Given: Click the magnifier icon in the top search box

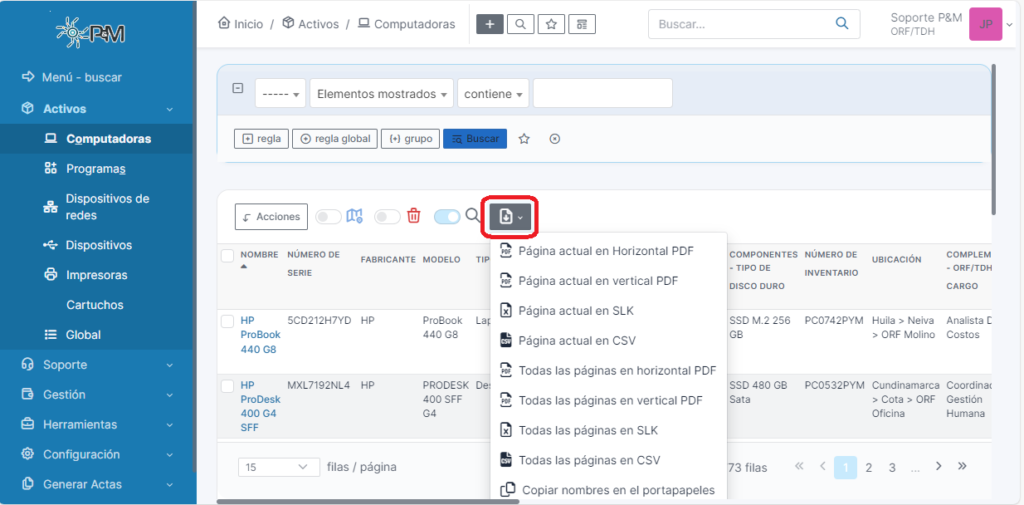Looking at the screenshot, I should 842,24.
